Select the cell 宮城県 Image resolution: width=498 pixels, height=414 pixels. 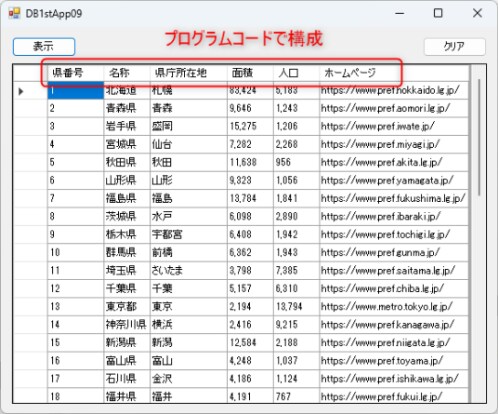127,144
